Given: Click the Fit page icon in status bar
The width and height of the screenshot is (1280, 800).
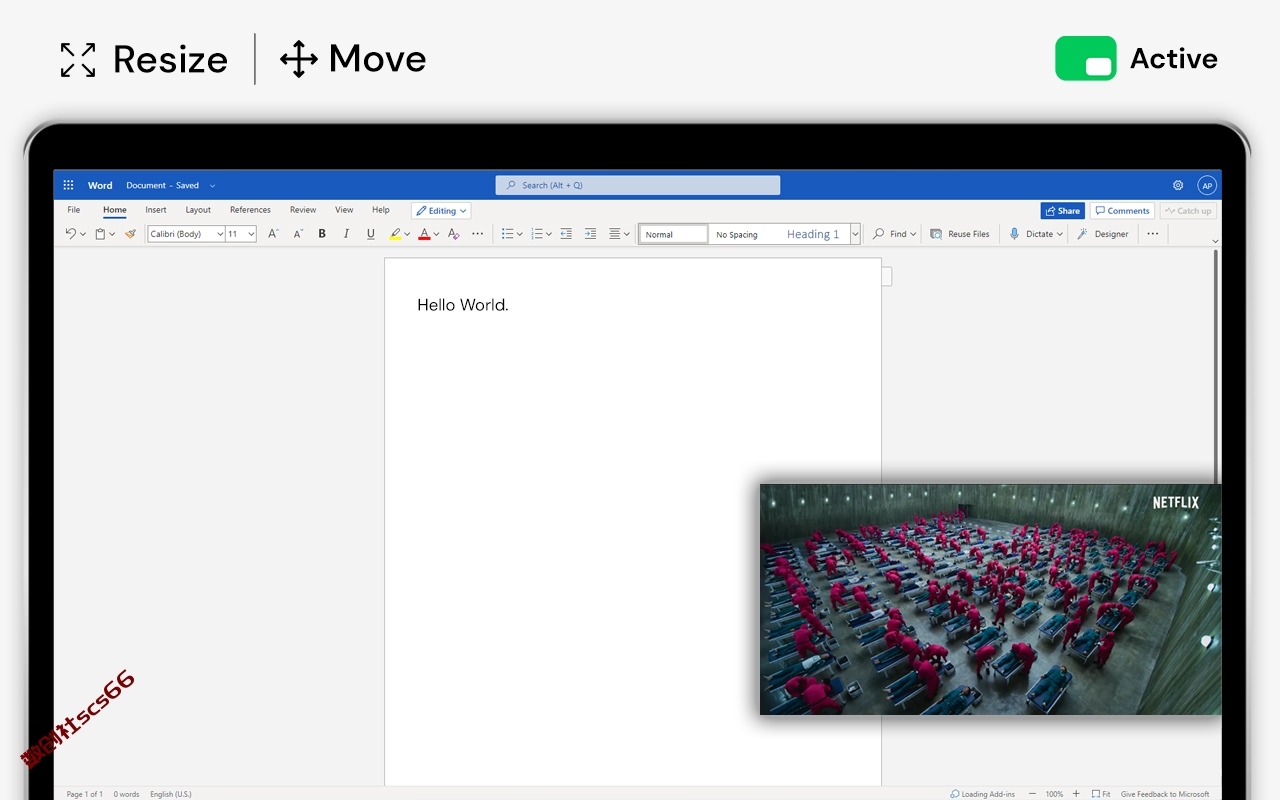Looking at the screenshot, I should pos(1096,794).
